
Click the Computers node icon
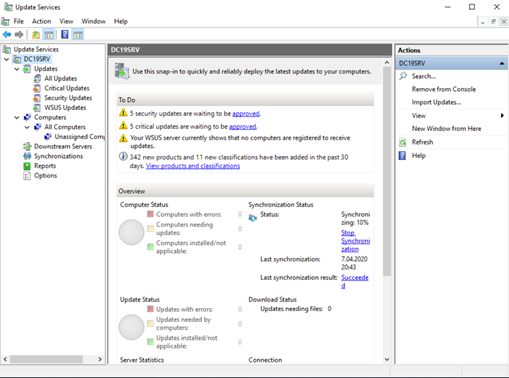27,117
